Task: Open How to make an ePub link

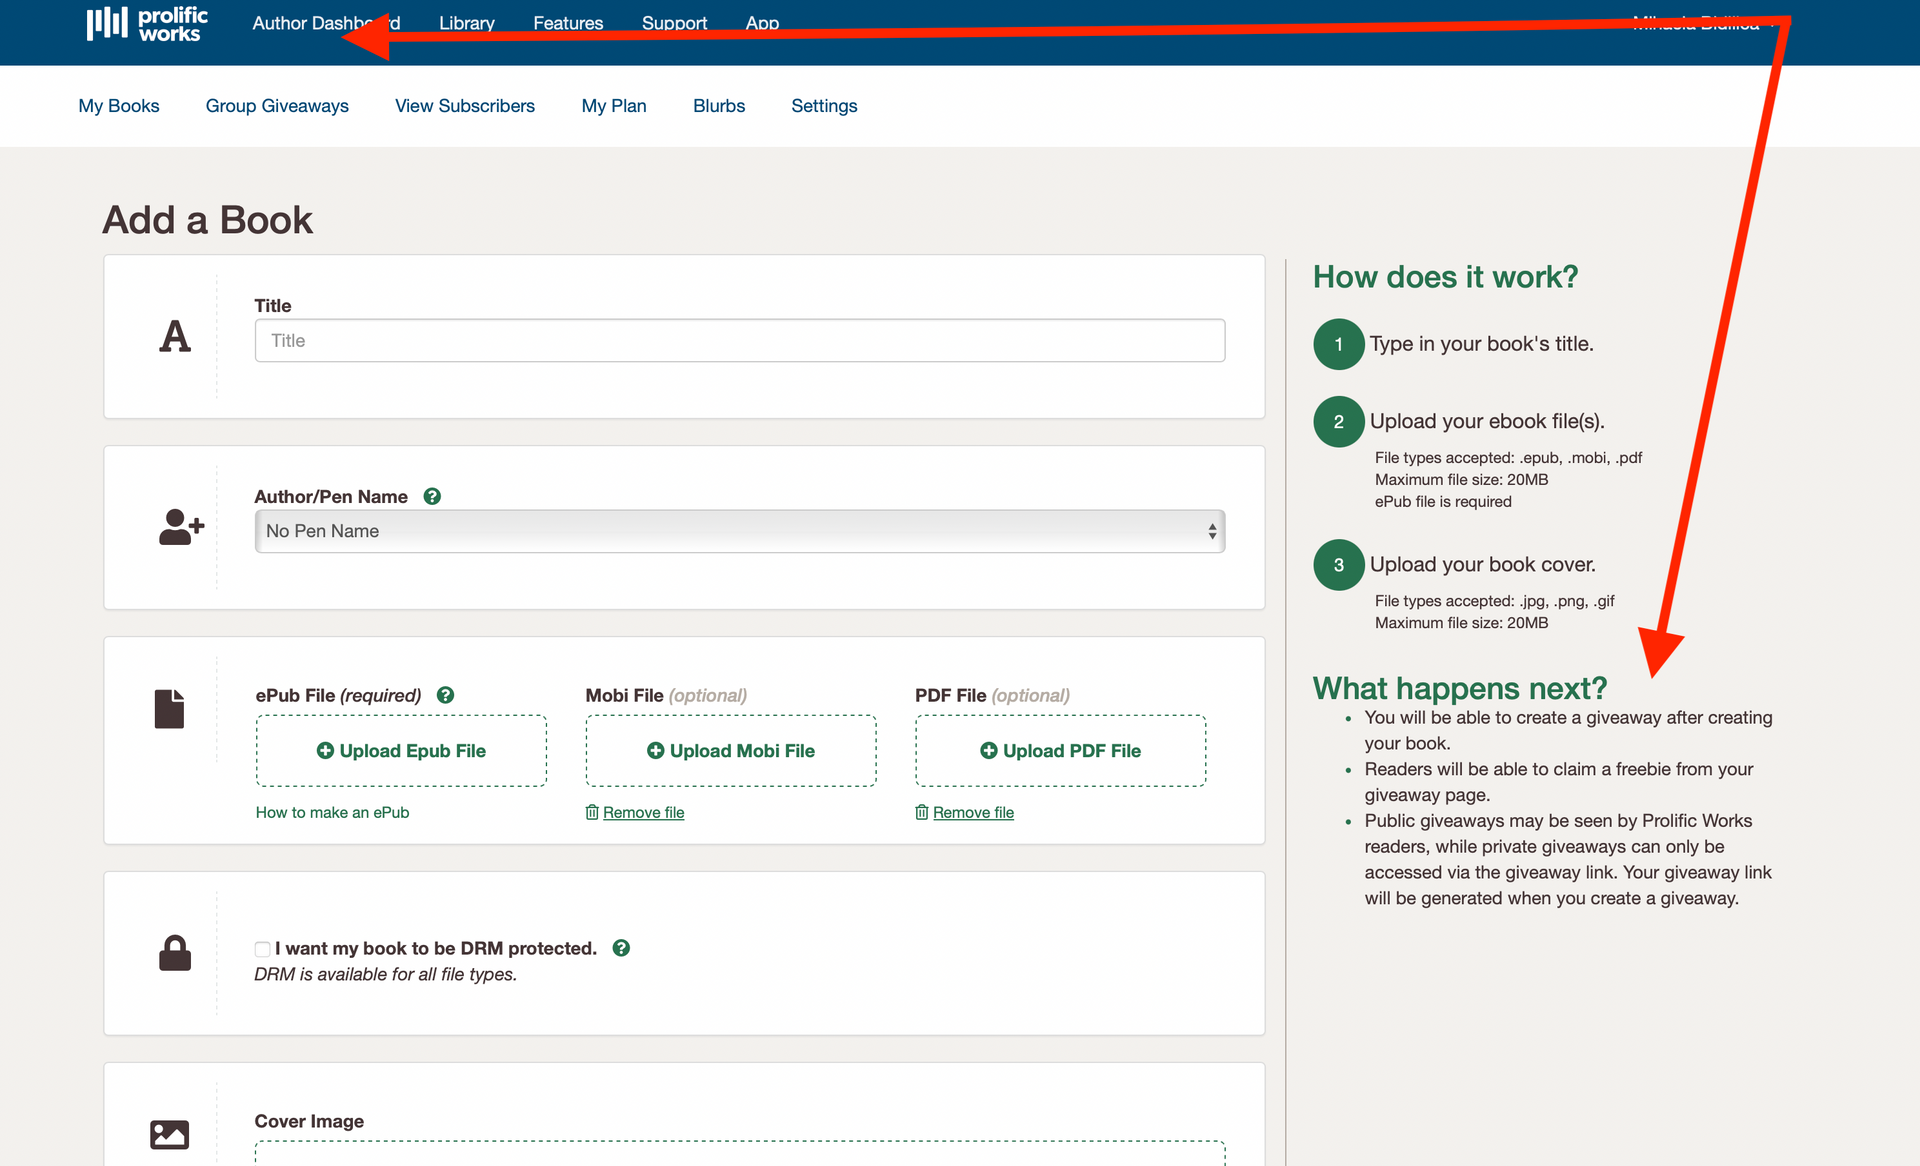Action: [x=332, y=813]
